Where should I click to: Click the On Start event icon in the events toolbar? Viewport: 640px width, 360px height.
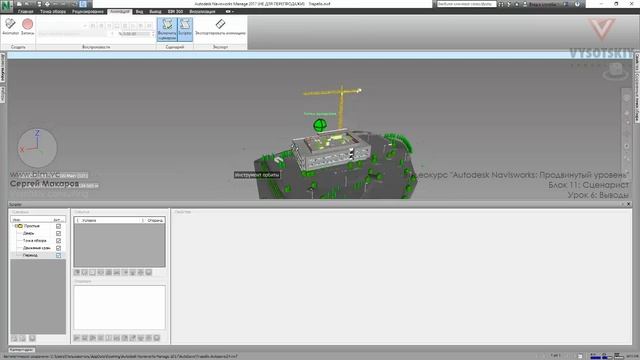(x=77, y=272)
